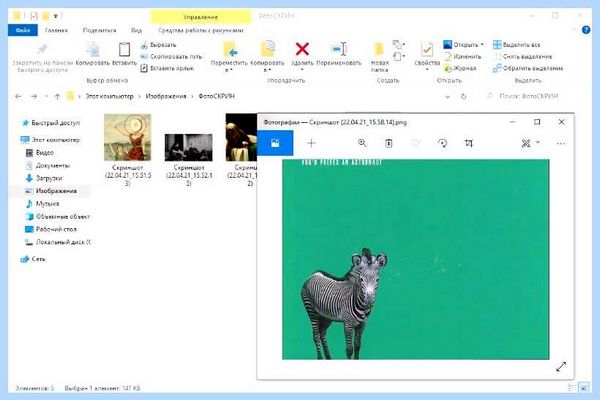Click the yellow Управление contextual tab
Screen dimensions: 600x400
[201, 17]
